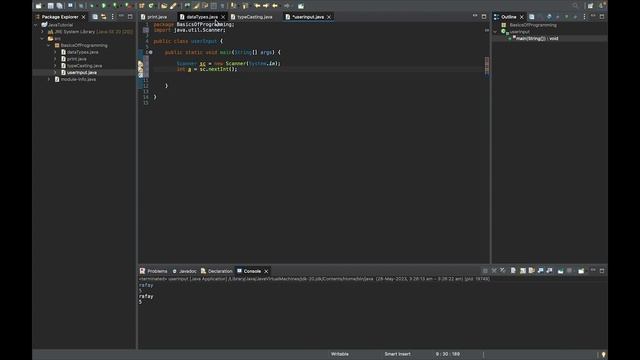Click the New file toolbar icon
This screenshot has height=360, width=640.
click(x=38, y=6)
